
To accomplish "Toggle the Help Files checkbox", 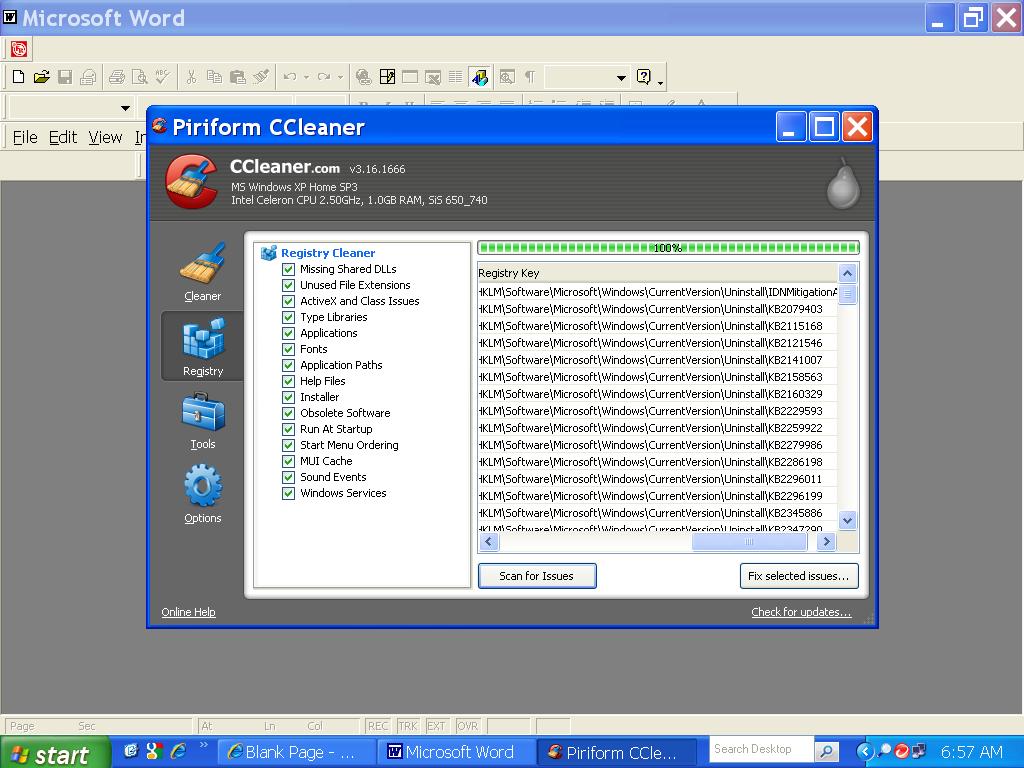I will (x=288, y=381).
